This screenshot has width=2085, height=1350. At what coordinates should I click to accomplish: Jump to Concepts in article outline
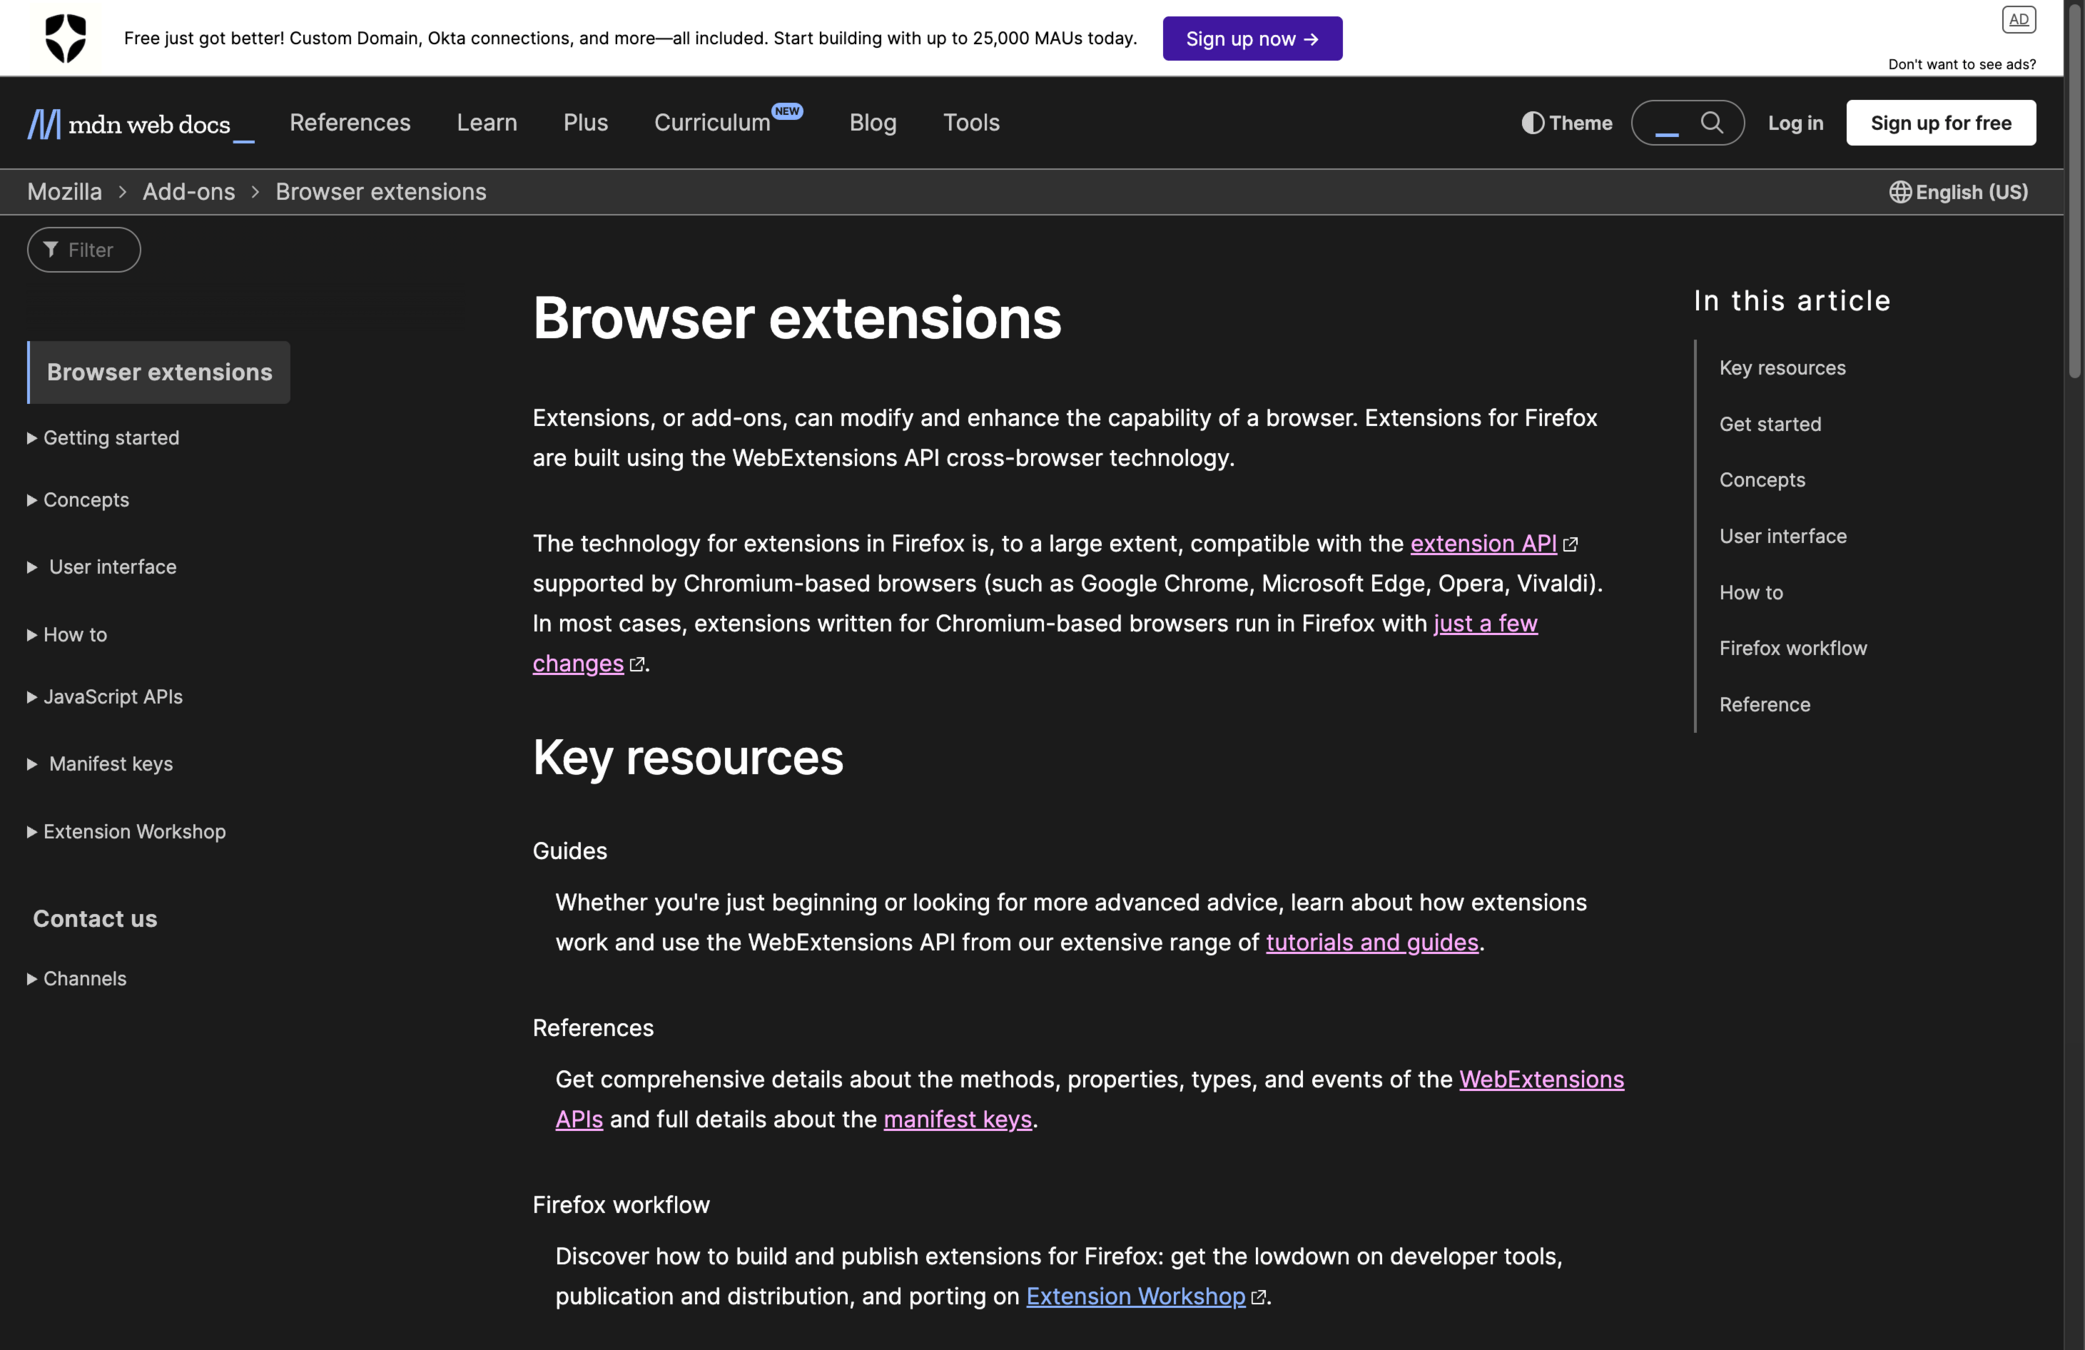pyautogui.click(x=1762, y=480)
